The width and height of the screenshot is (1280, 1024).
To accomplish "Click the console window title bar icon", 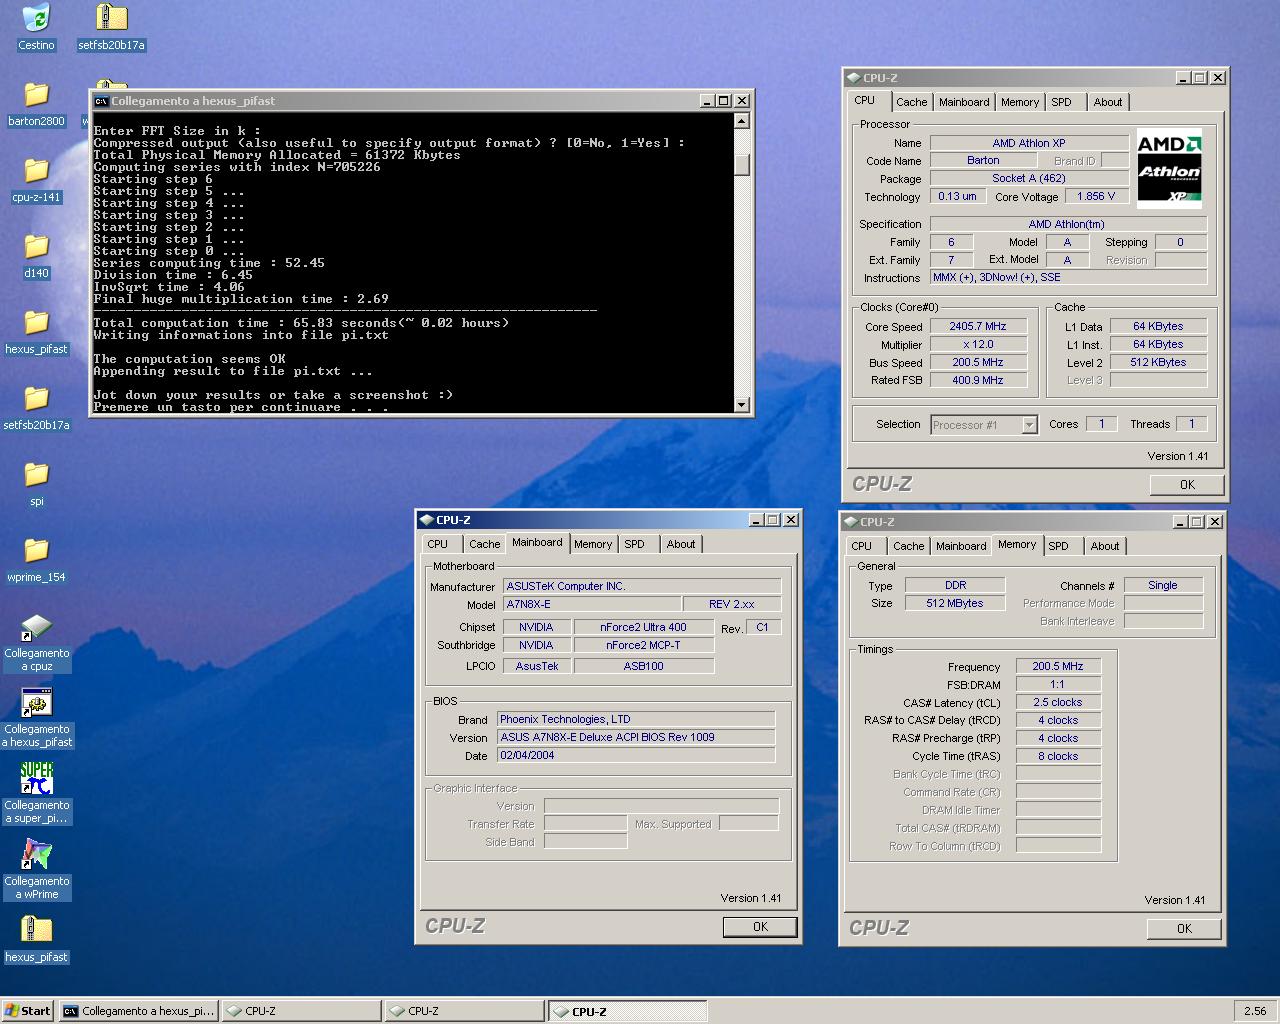I will coord(101,101).
